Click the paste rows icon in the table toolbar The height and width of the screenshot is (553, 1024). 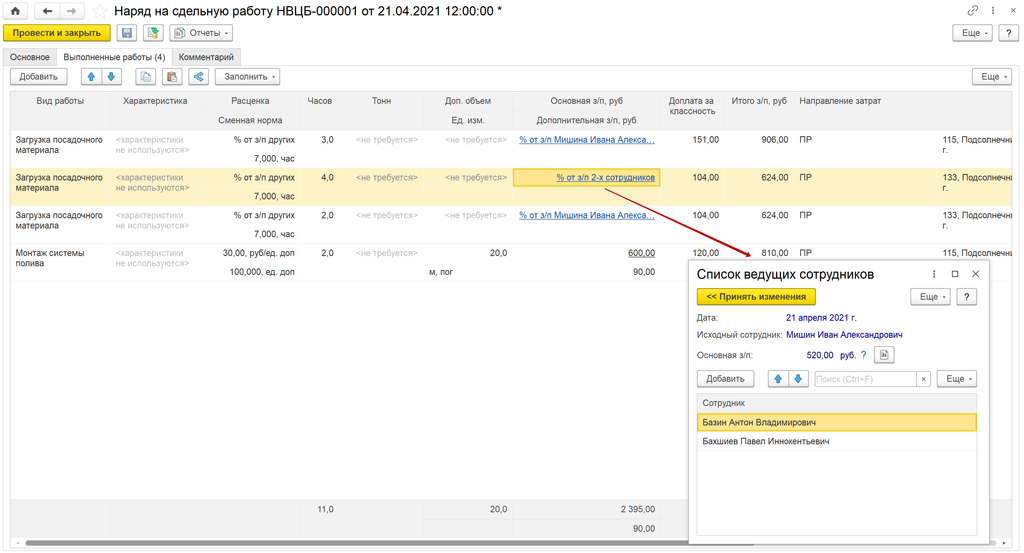(x=172, y=77)
